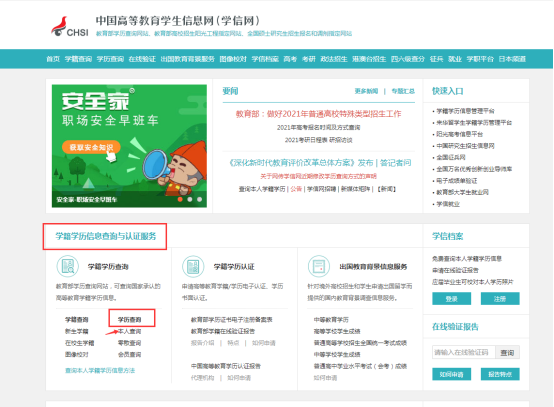Open 学籍查询 in the navigation bar
The height and width of the screenshot is (407, 554).
point(78,59)
